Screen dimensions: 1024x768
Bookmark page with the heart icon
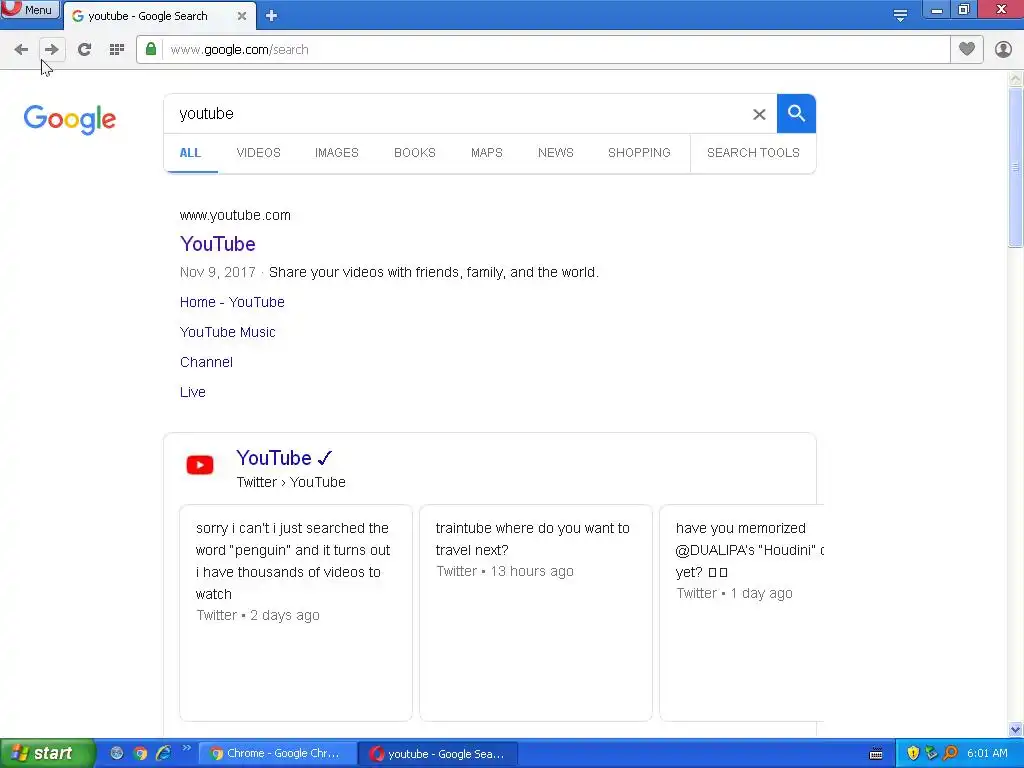(967, 49)
